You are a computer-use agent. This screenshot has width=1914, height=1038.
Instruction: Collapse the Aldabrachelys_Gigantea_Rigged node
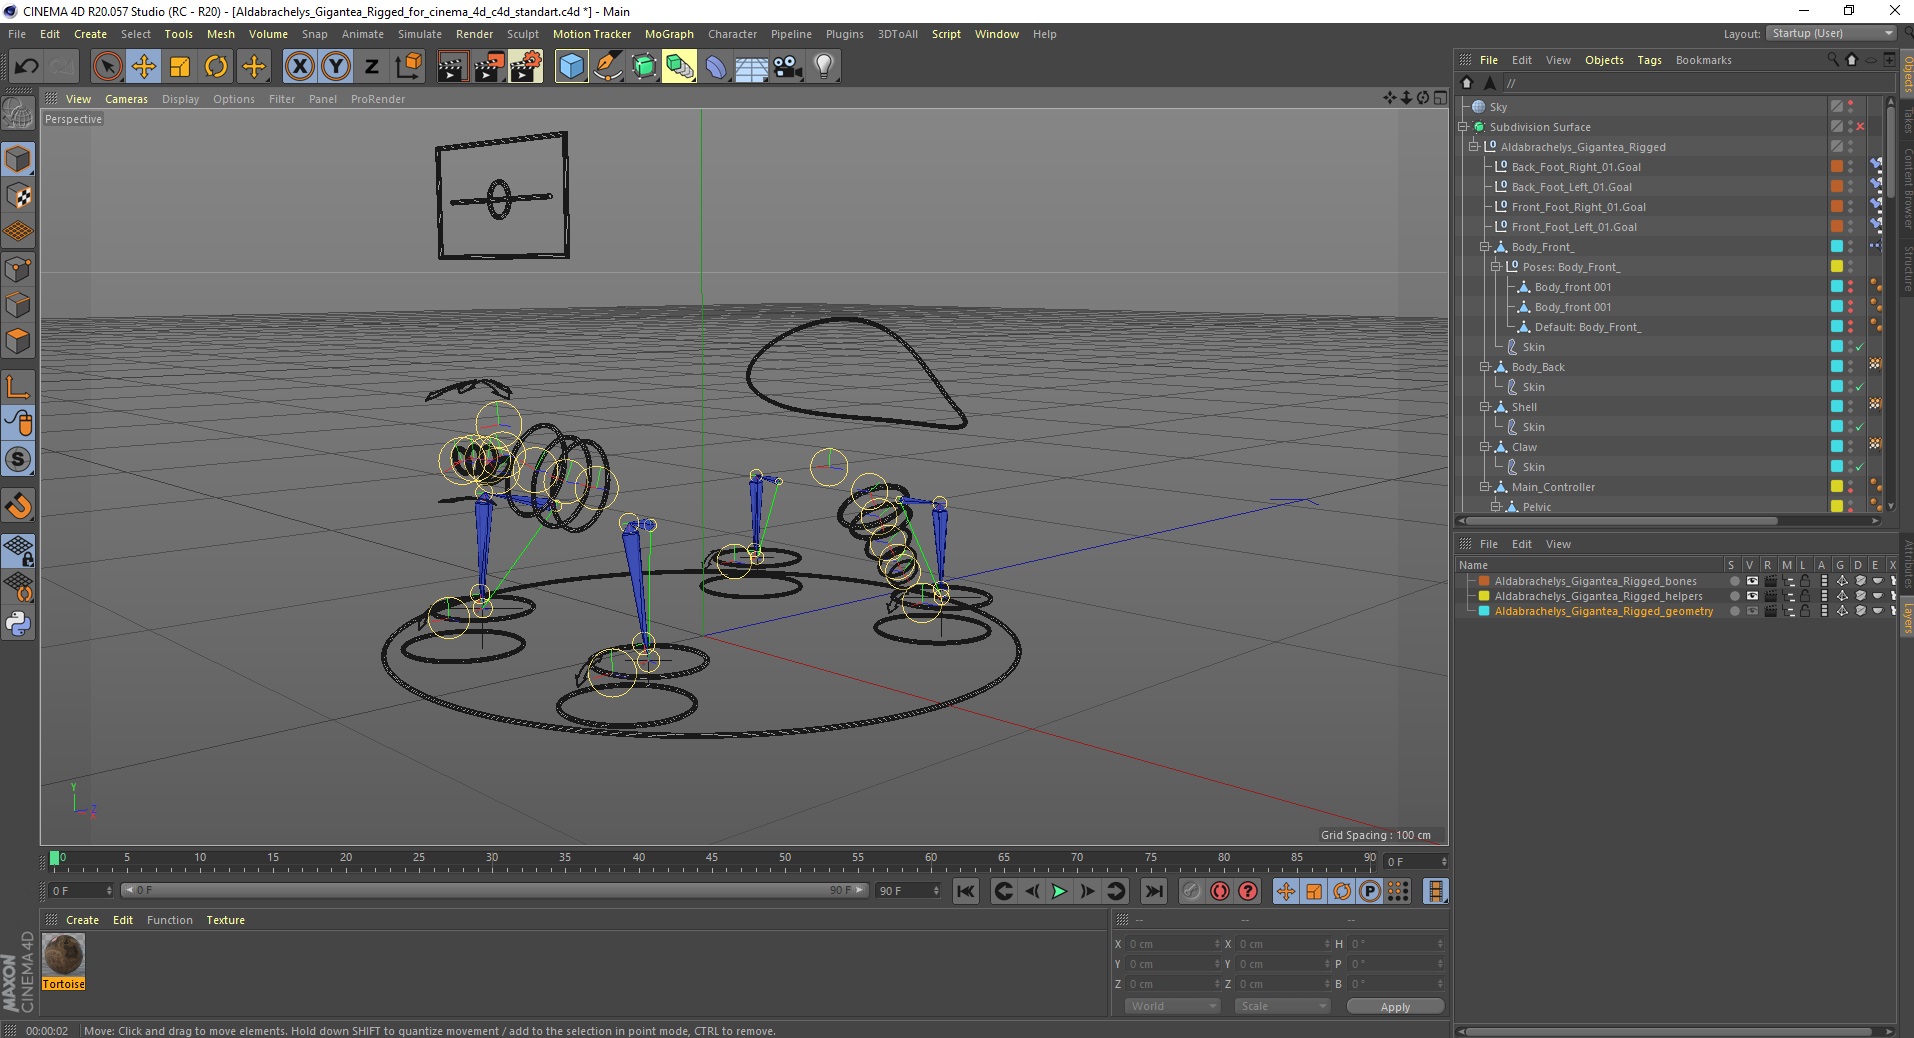click(x=1474, y=147)
